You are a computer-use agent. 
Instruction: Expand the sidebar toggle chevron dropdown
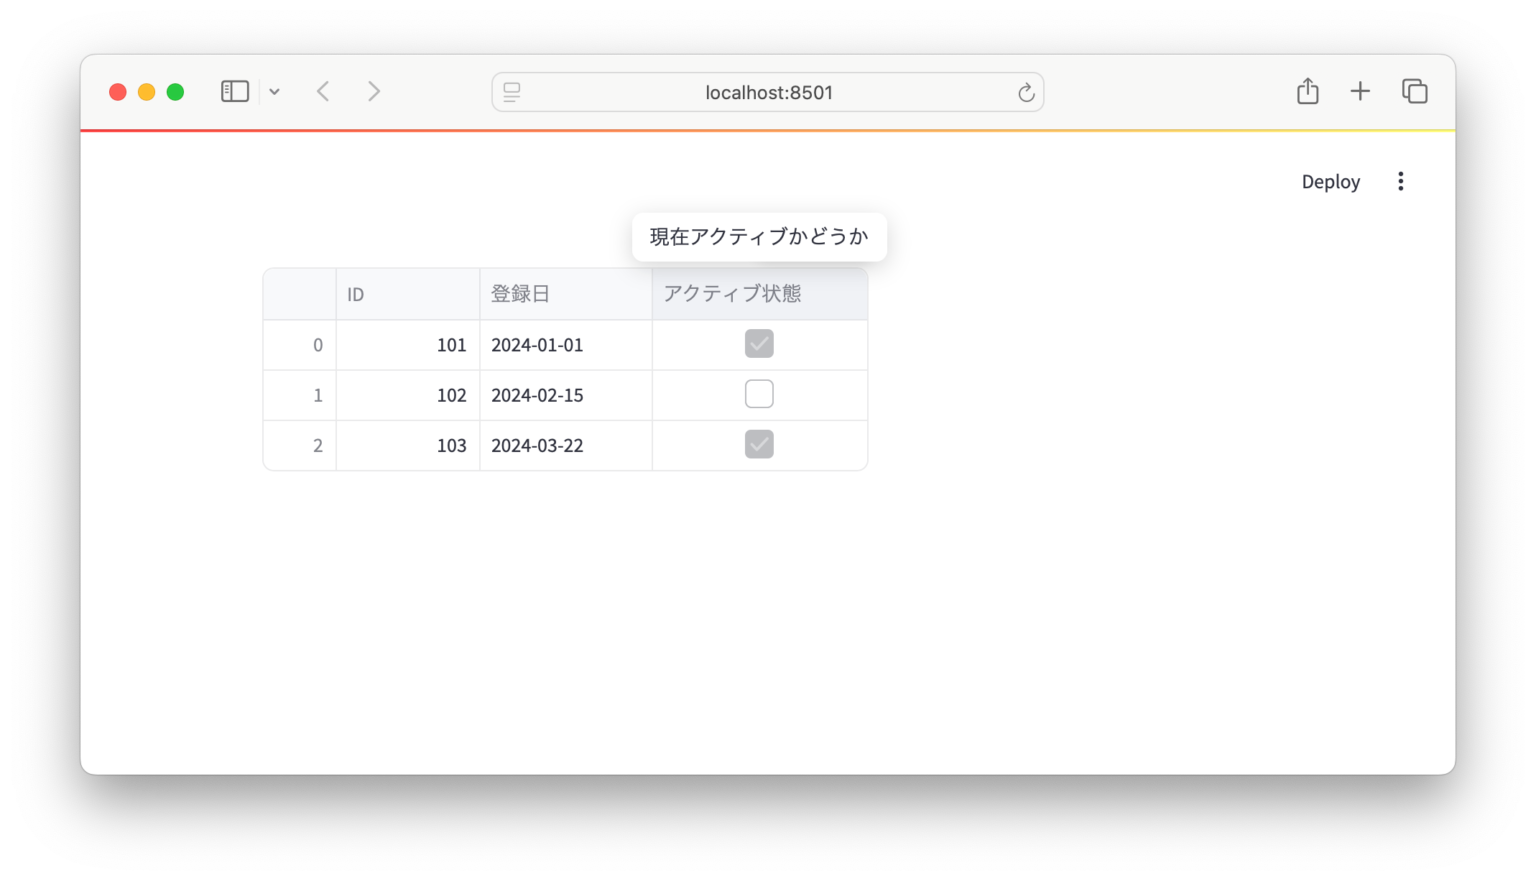pyautogui.click(x=275, y=91)
